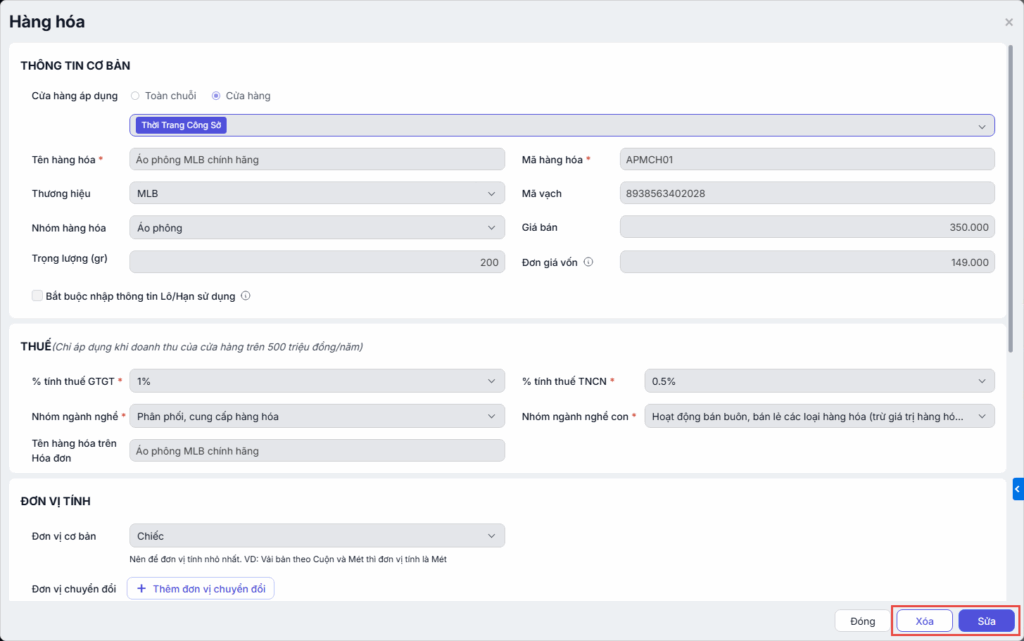Click the Đóng button
Image resolution: width=1024 pixels, height=641 pixels.
[x=862, y=621]
